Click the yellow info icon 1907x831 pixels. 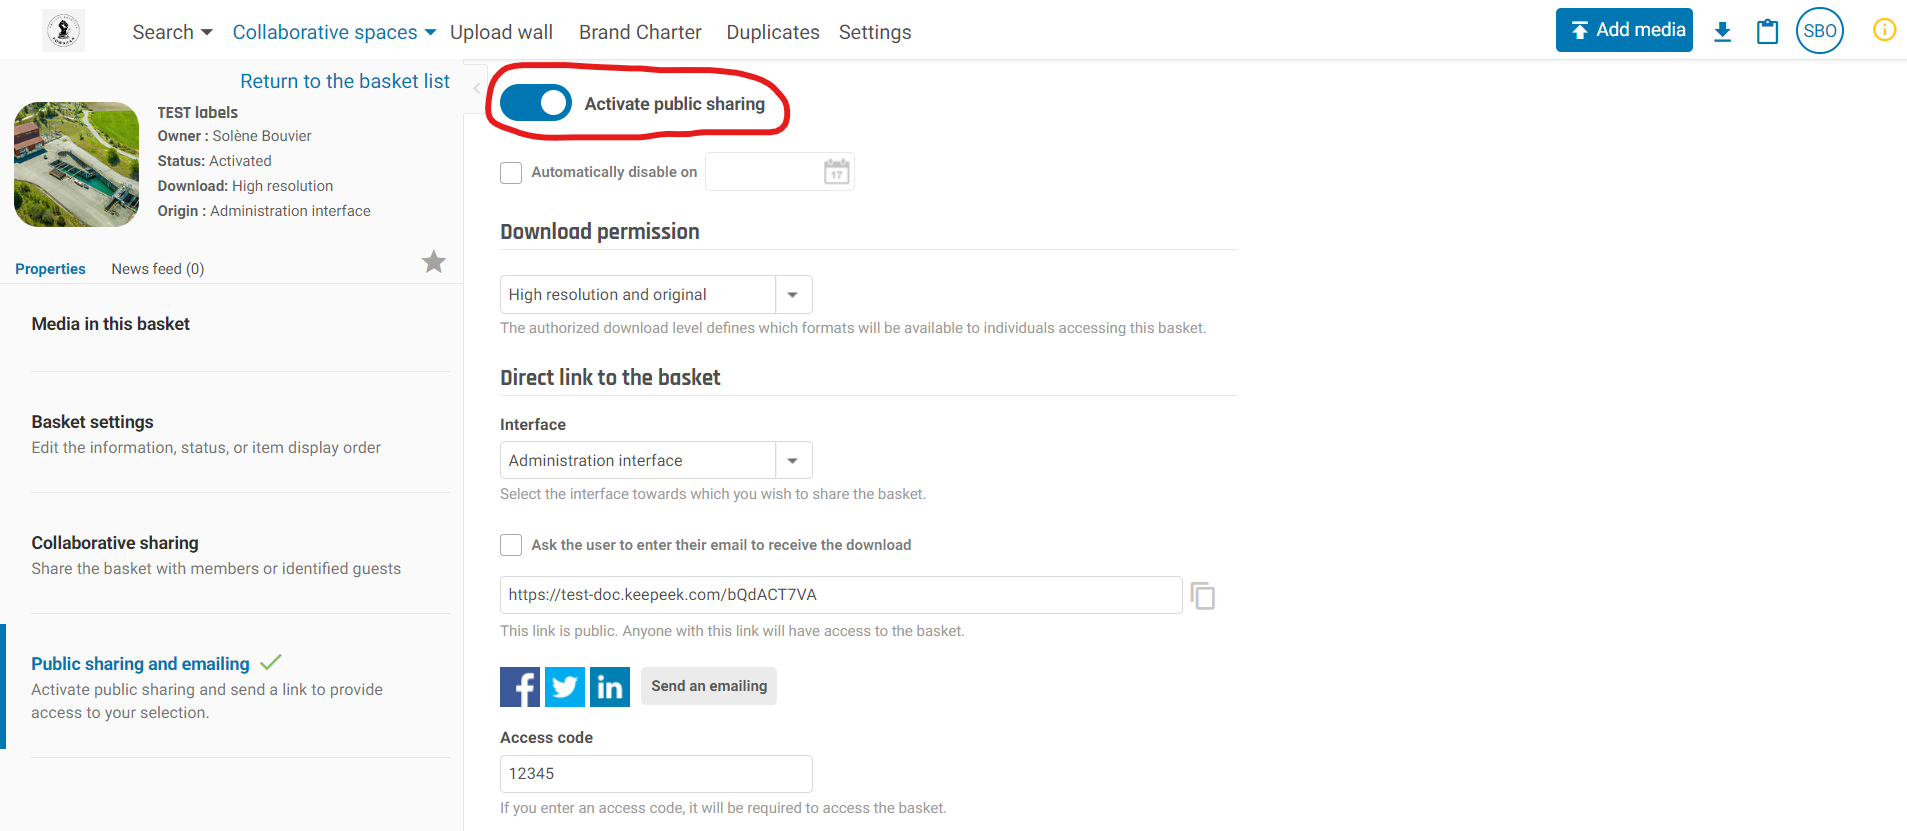coord(1884,30)
